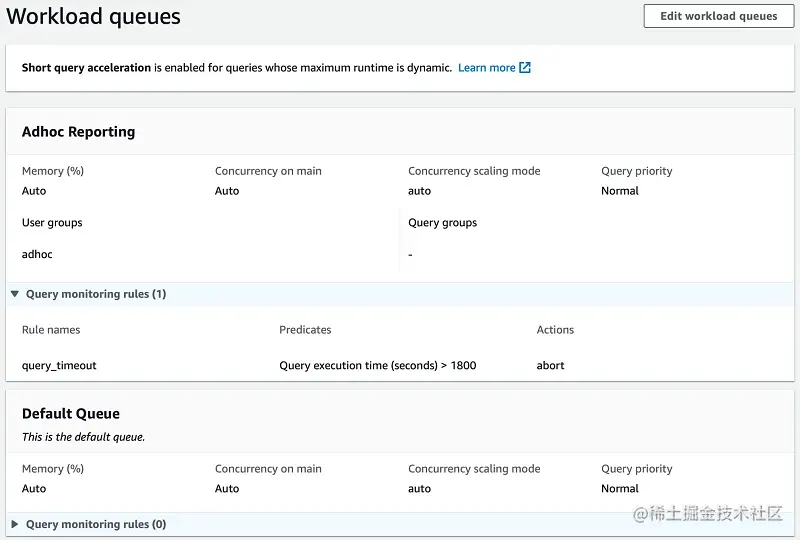
Task: Click the Query execution time predicate text
Action: tap(377, 366)
